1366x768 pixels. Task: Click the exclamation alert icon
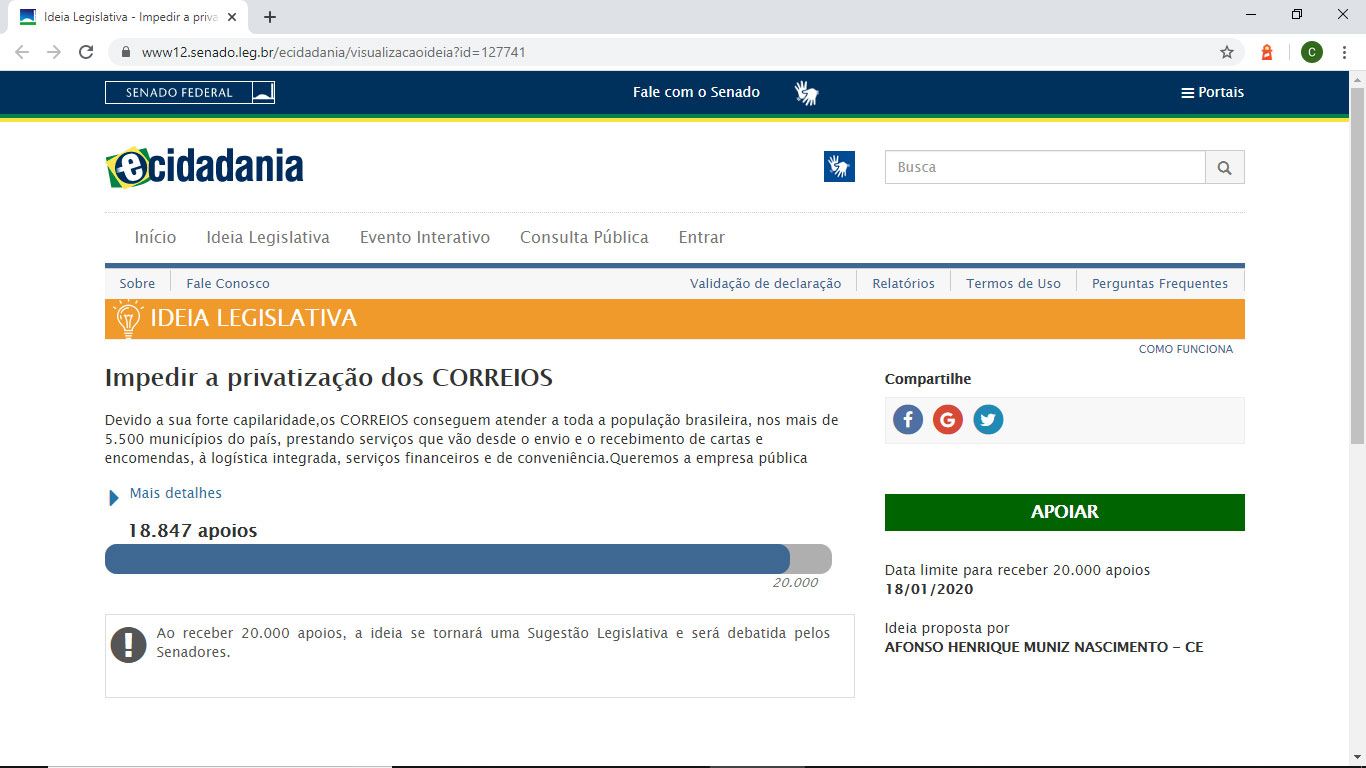click(x=129, y=645)
